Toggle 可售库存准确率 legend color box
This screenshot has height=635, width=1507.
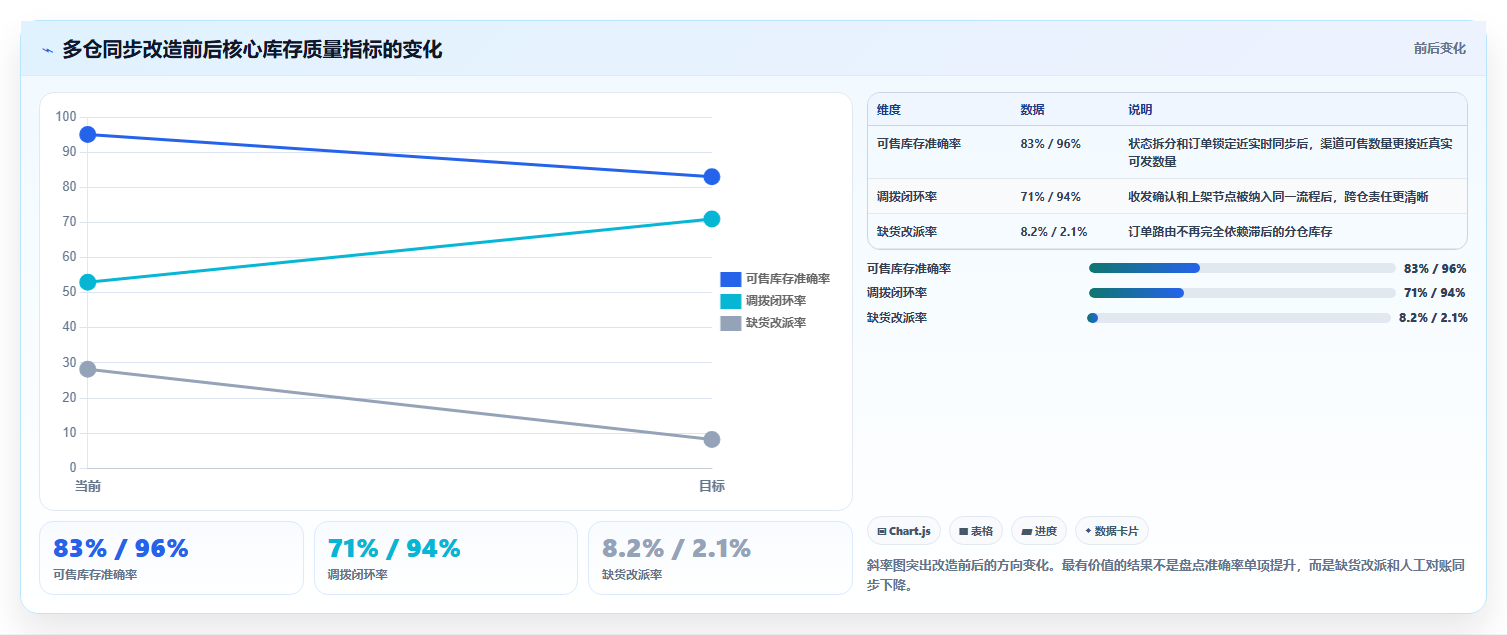click(730, 279)
